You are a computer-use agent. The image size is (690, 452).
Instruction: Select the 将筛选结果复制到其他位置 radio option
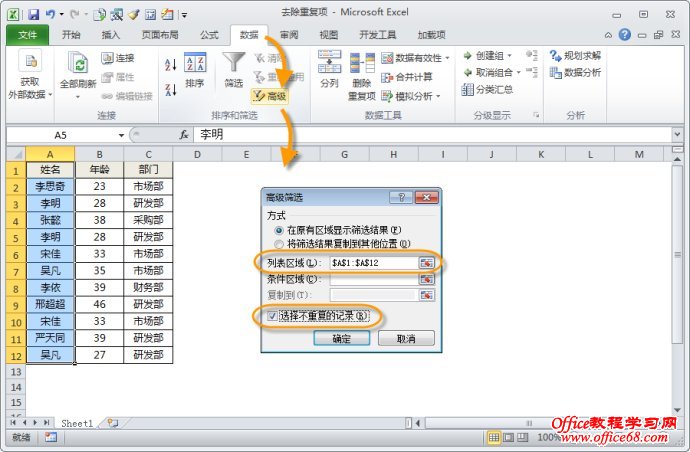click(279, 243)
